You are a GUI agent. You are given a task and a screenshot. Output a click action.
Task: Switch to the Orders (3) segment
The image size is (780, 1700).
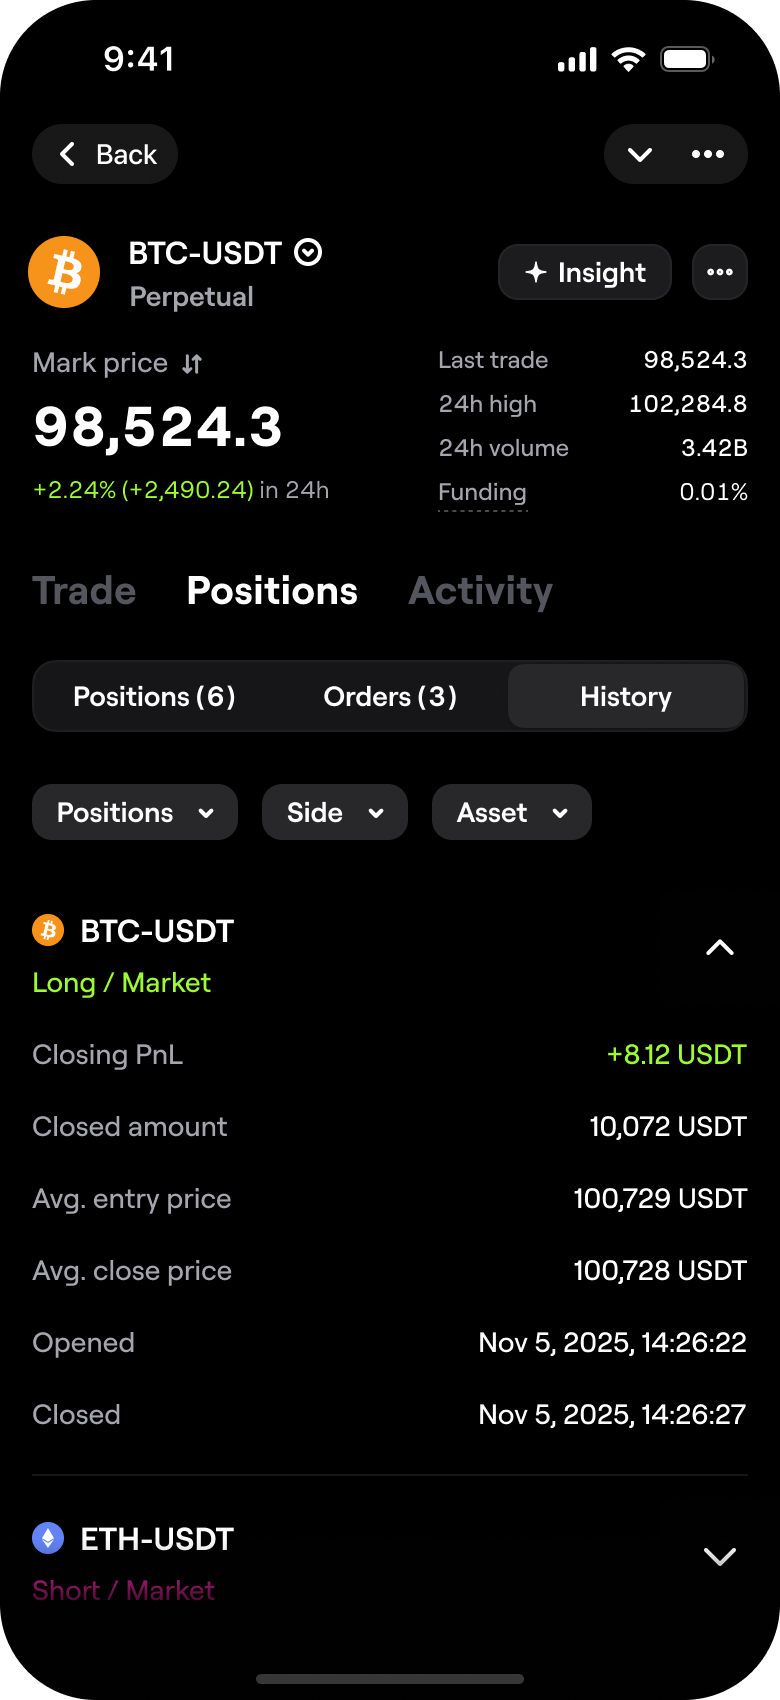(390, 697)
